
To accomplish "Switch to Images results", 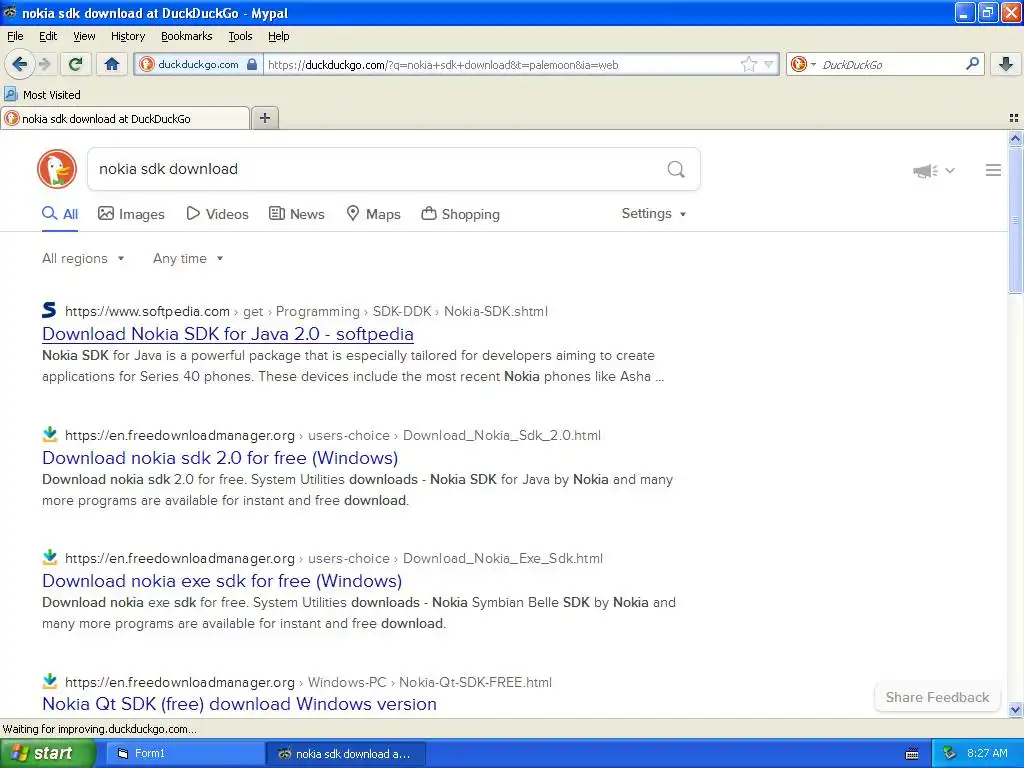I will [x=131, y=214].
